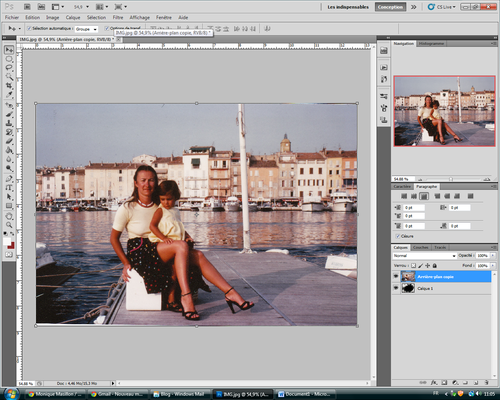This screenshot has height=400, width=500.
Task: Toggle Quick Mask mode button
Action: click(x=9, y=255)
